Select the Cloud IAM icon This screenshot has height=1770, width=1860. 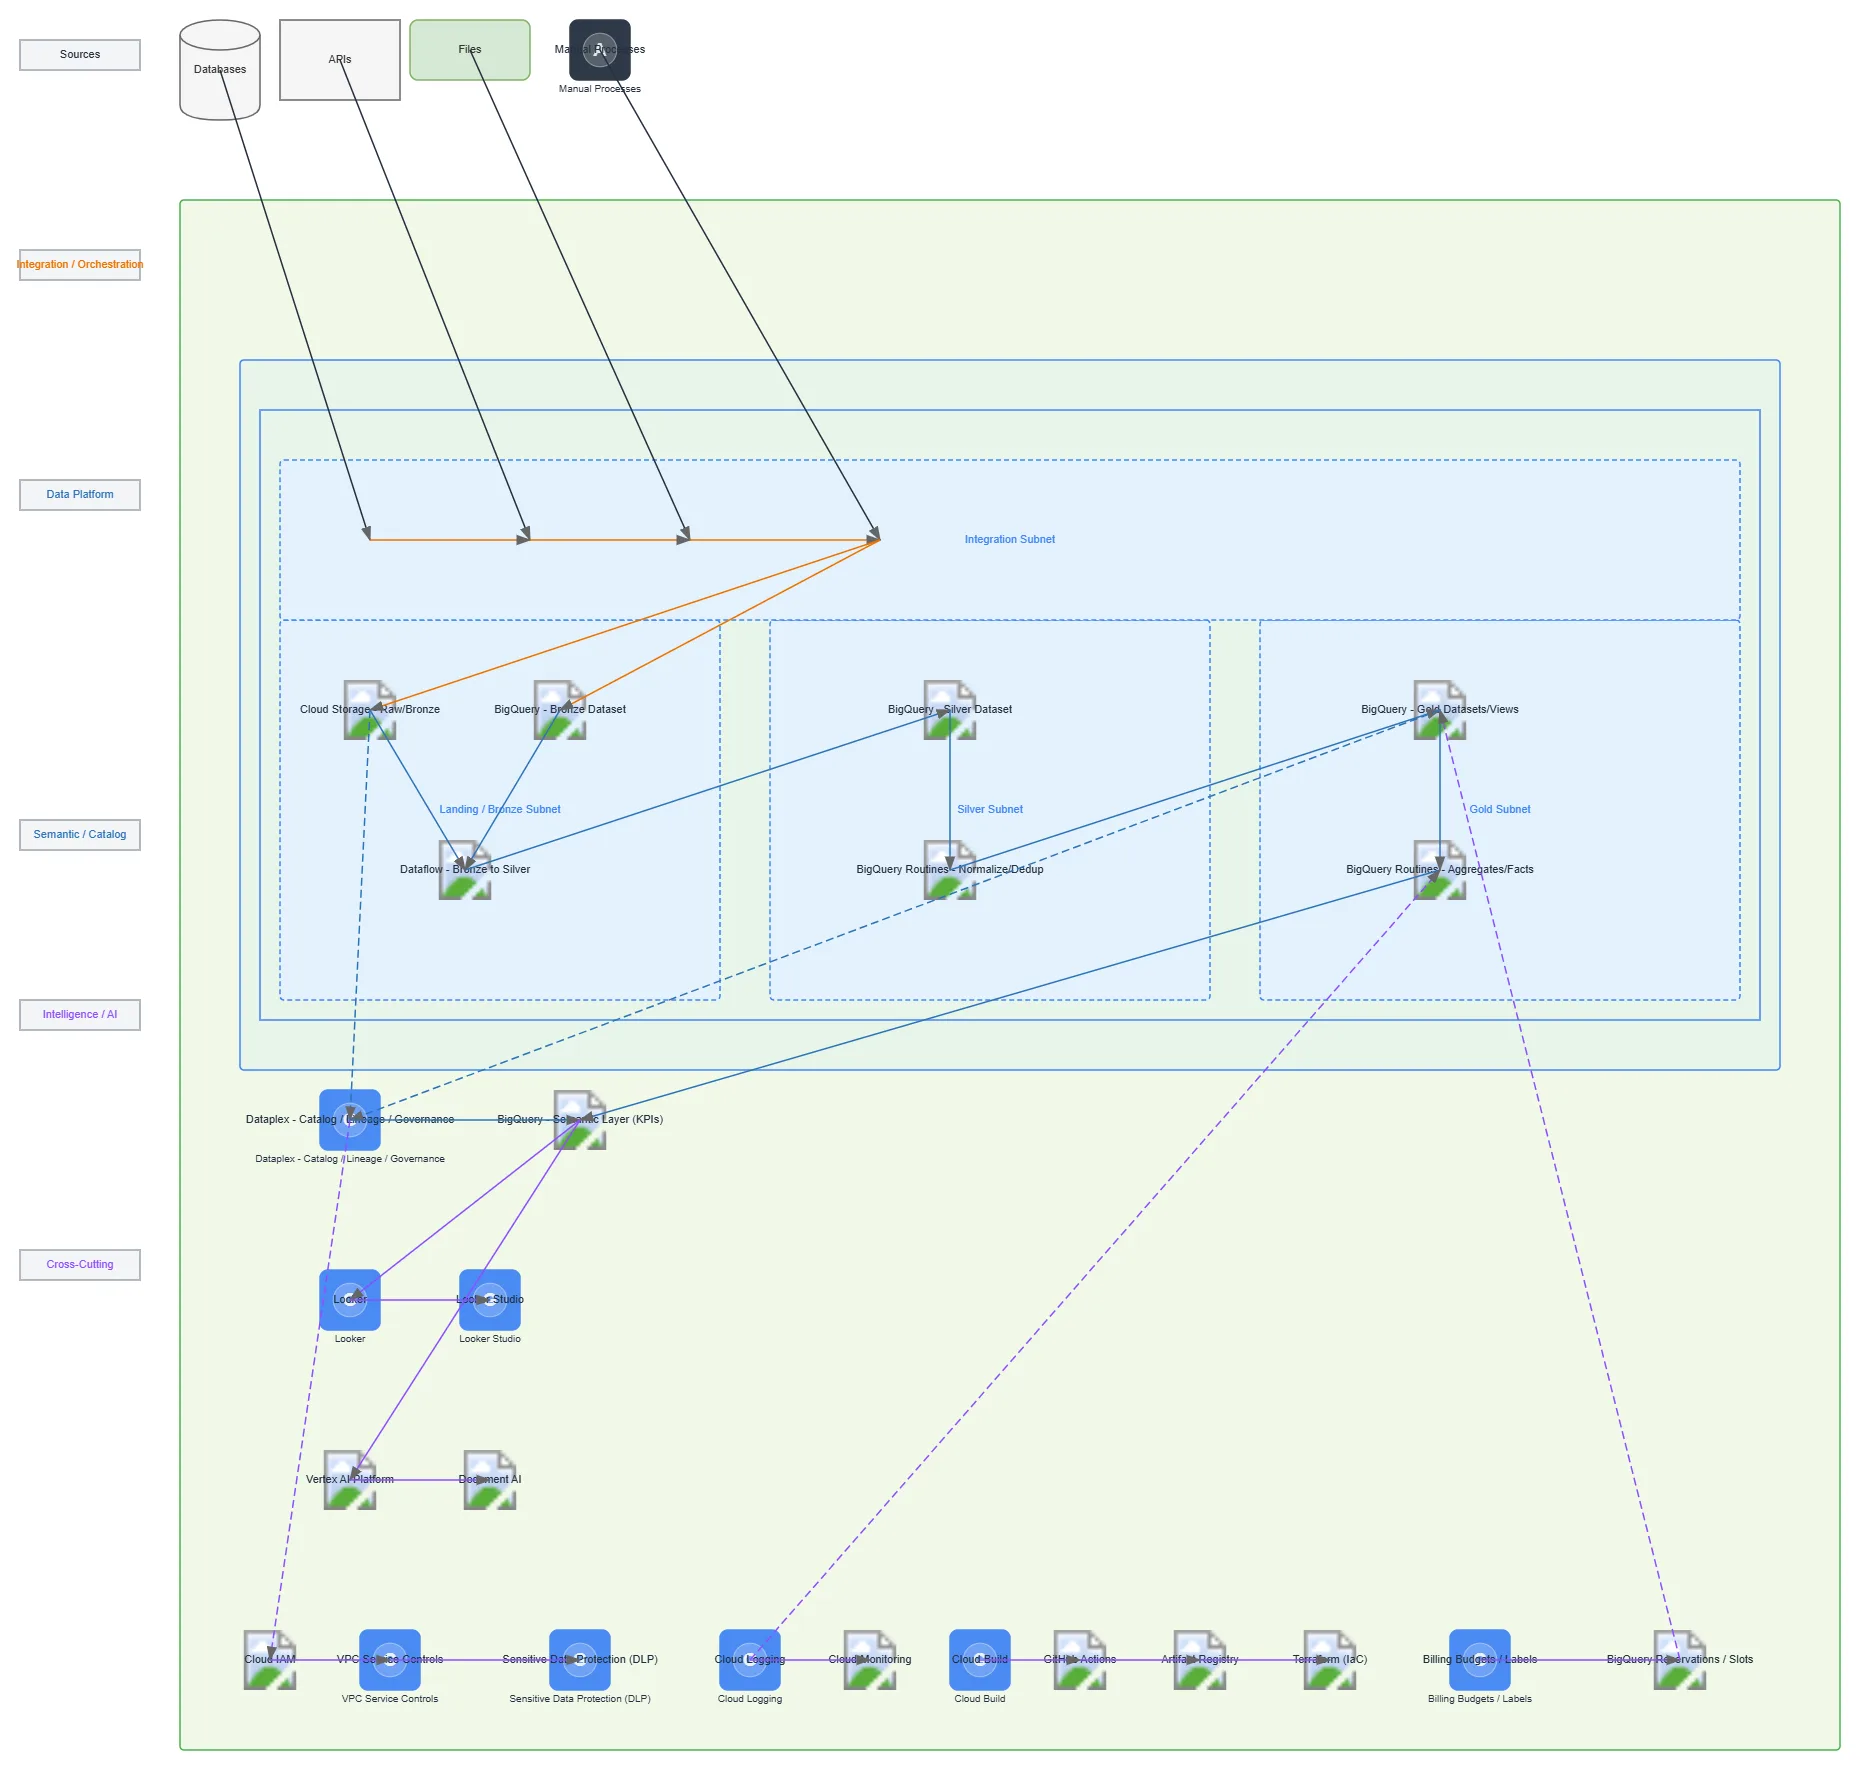270,1660
